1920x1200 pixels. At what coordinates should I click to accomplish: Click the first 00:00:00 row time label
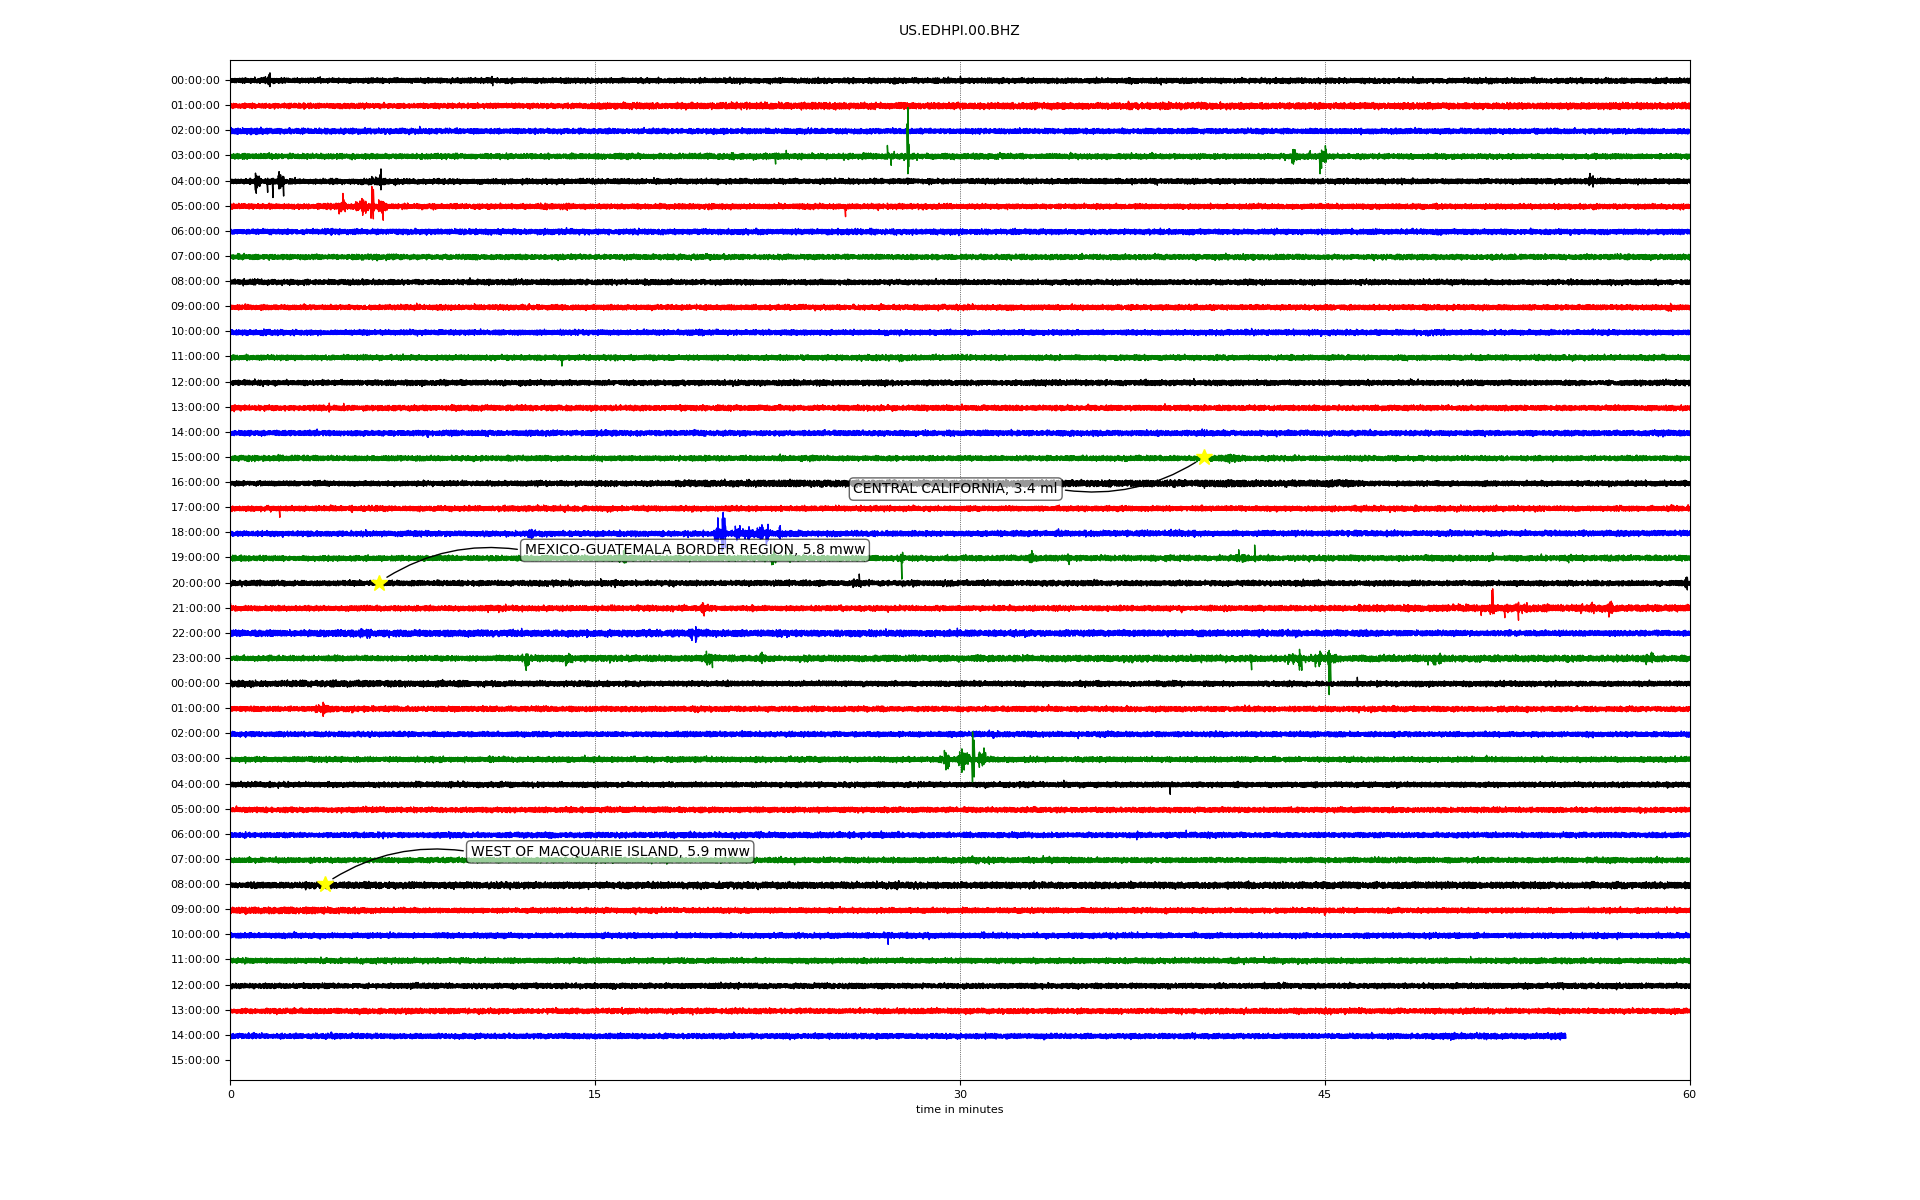coord(195,81)
